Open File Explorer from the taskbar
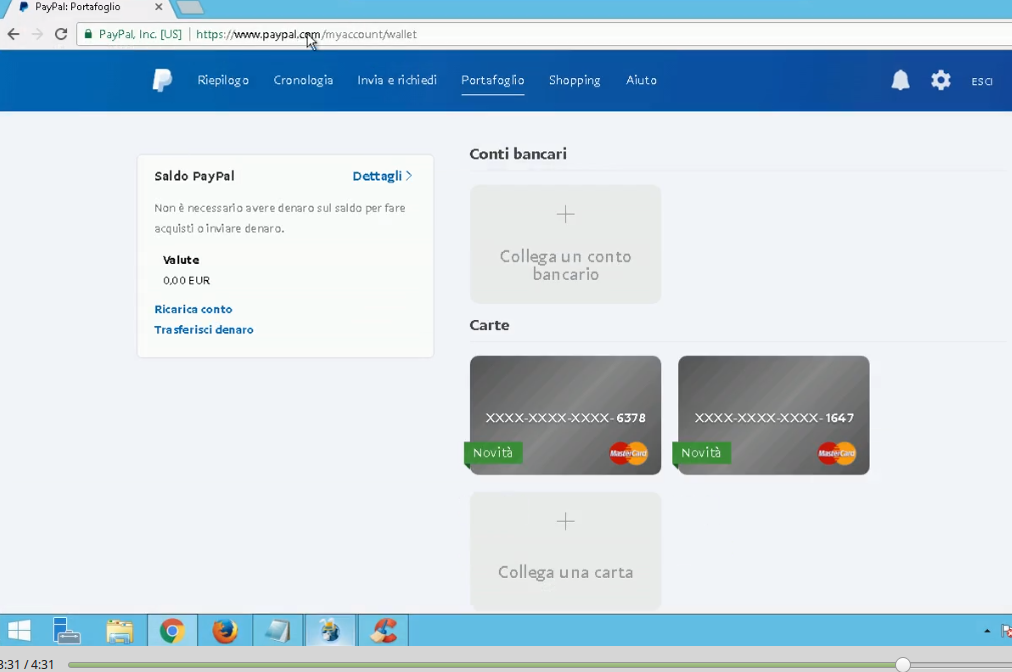The width and height of the screenshot is (1012, 672). (x=119, y=631)
